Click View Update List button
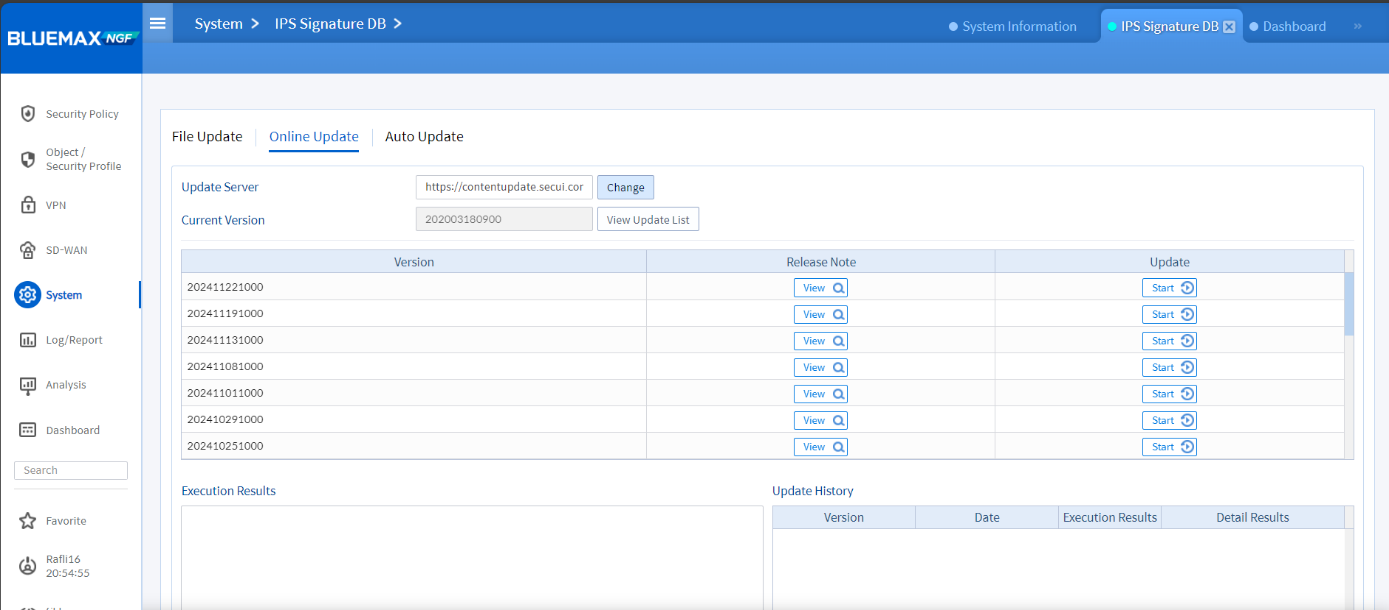The height and width of the screenshot is (610, 1389). click(648, 220)
